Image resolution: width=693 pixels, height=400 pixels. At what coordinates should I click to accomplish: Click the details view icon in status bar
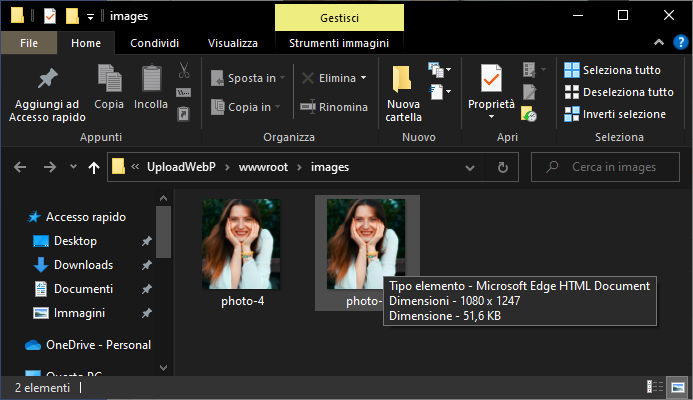click(x=655, y=387)
